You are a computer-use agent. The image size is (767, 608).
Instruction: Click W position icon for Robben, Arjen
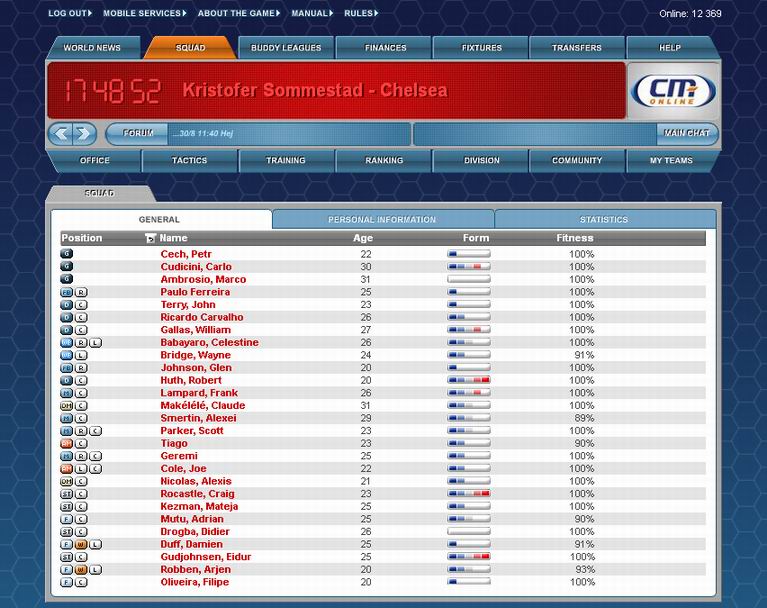click(x=81, y=569)
